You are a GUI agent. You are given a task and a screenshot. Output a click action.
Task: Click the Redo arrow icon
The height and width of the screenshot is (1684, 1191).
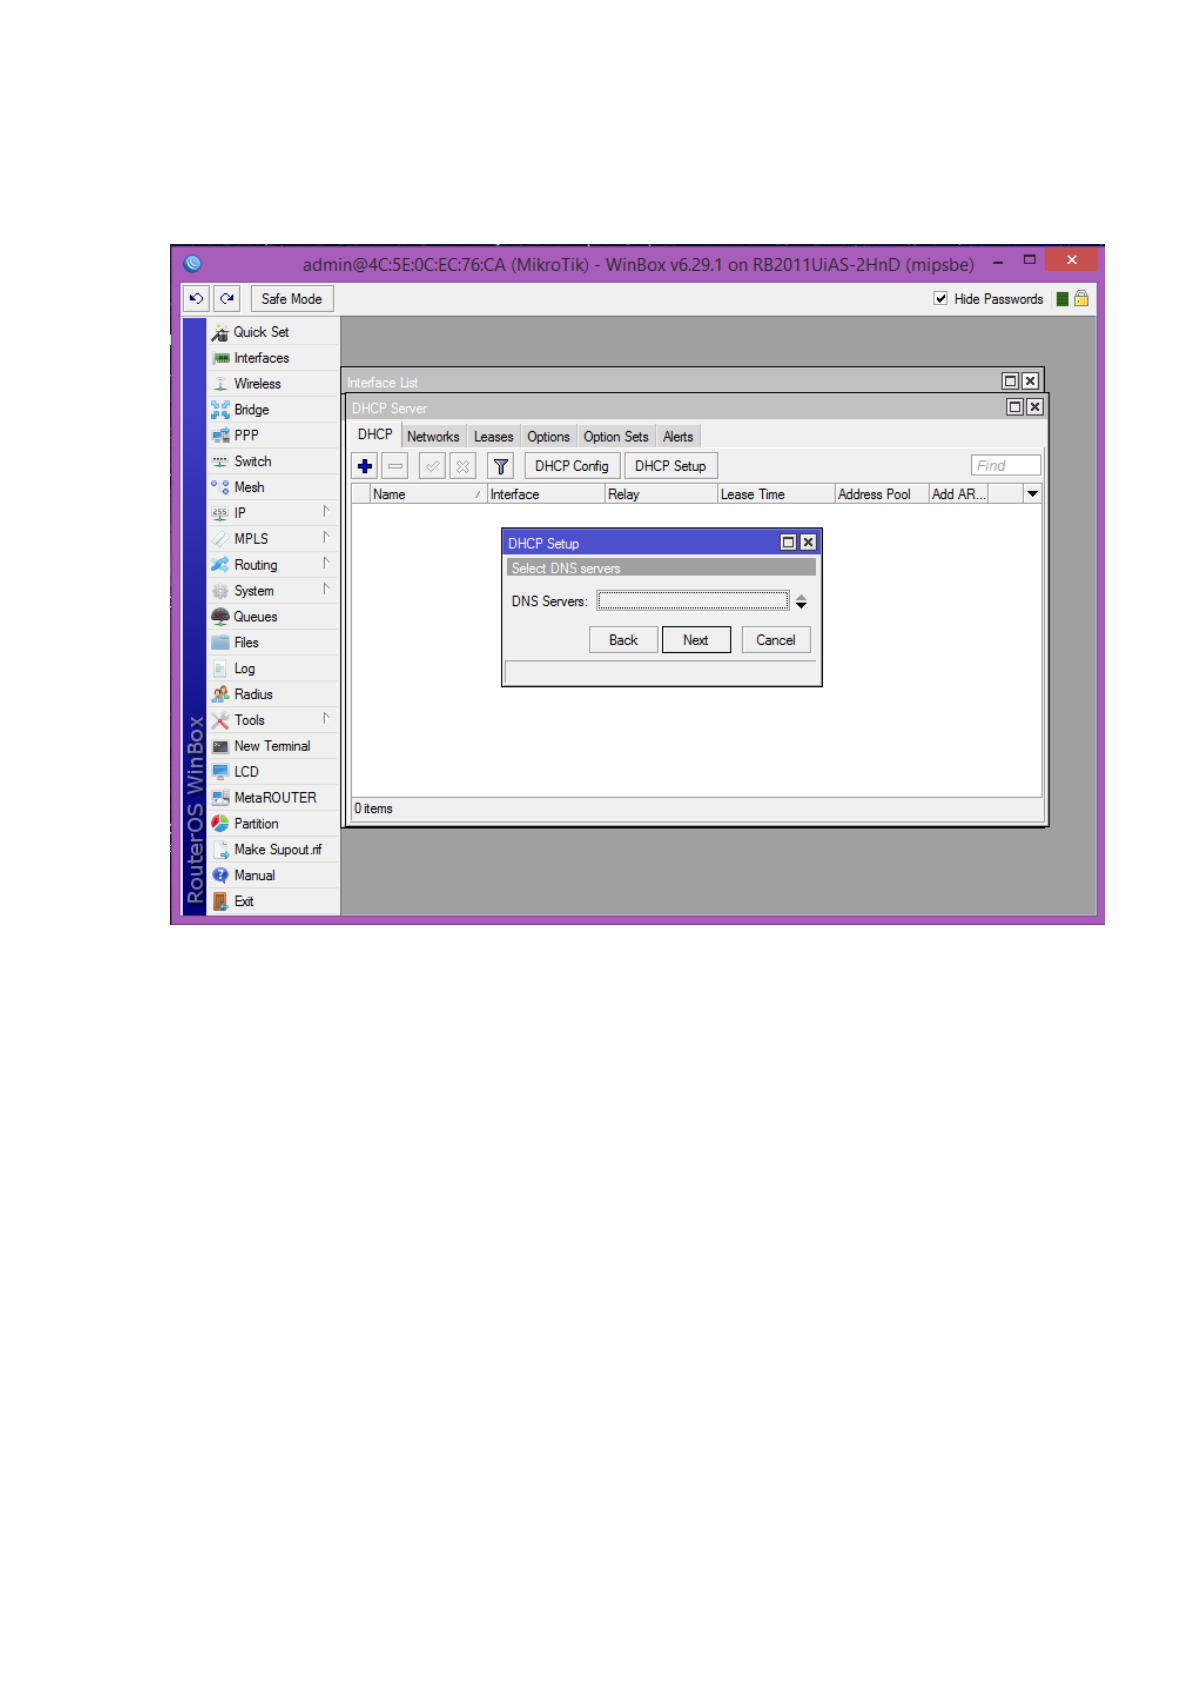(227, 299)
